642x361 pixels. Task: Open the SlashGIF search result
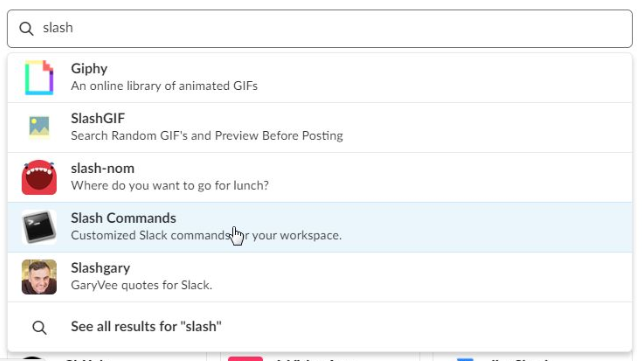(320, 127)
